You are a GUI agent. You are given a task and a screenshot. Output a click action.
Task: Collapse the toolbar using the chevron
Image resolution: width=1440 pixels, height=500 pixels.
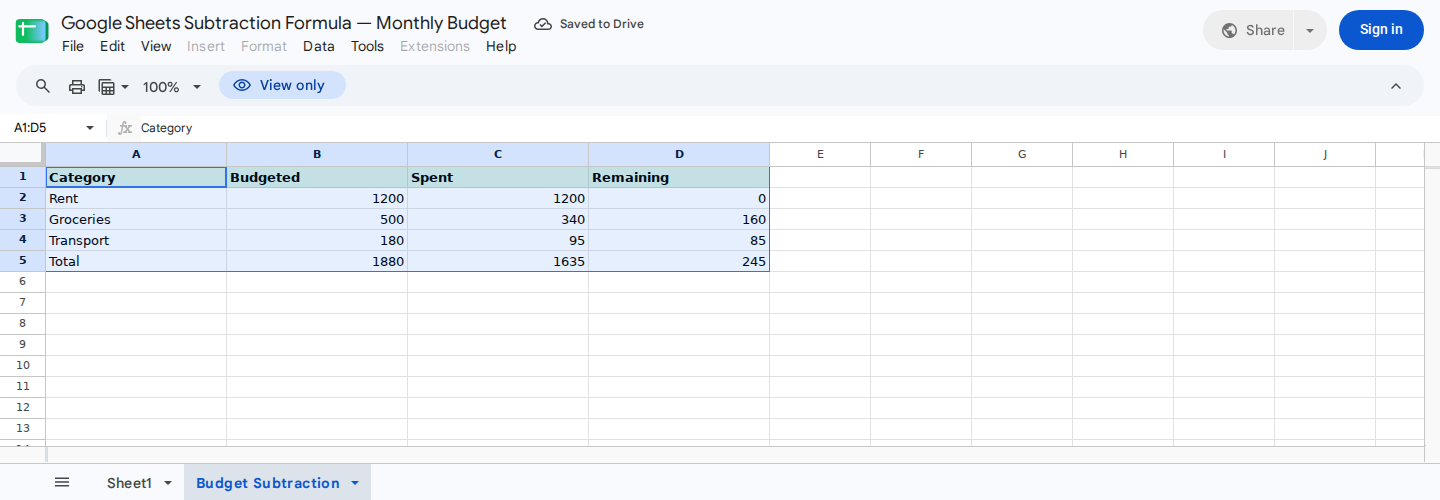pyautogui.click(x=1396, y=86)
